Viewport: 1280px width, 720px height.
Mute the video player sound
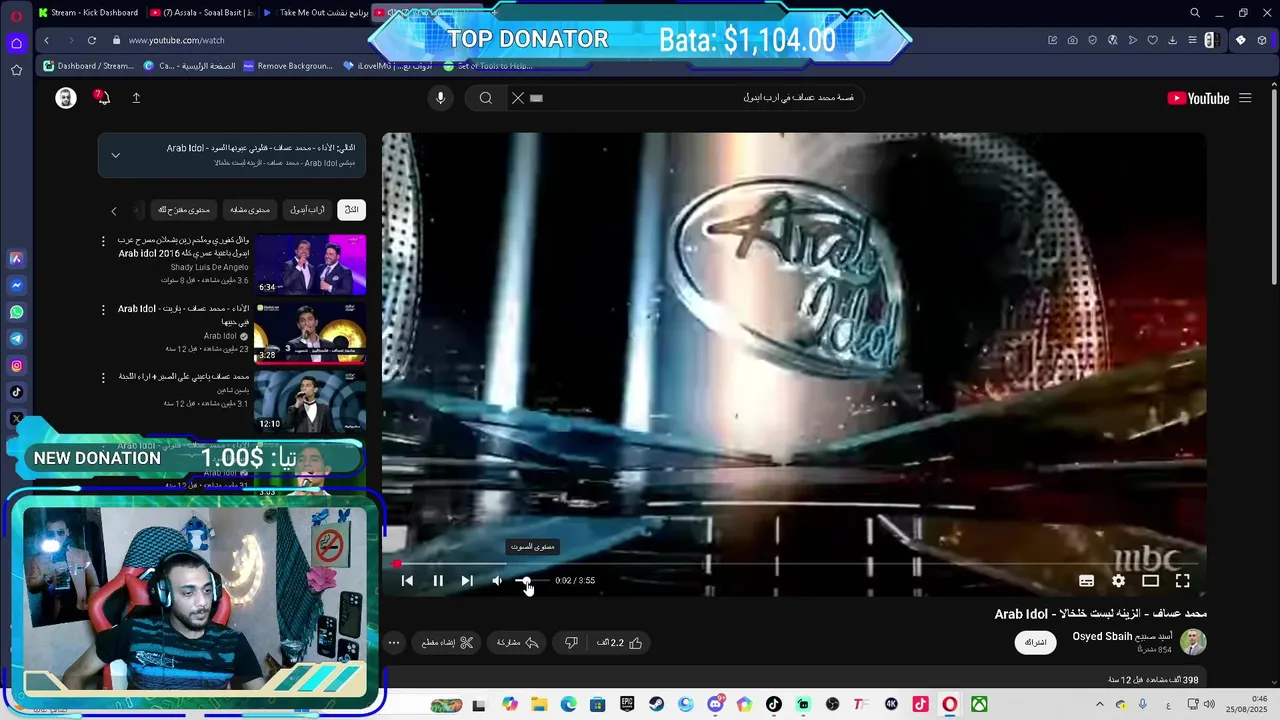click(x=497, y=581)
